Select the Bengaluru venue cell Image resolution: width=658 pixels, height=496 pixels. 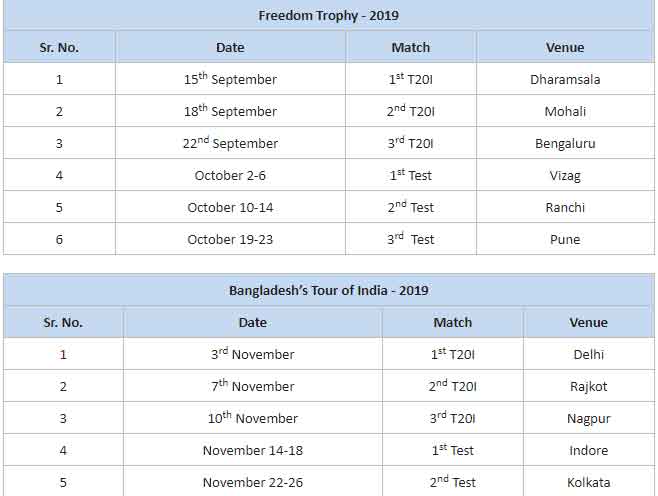(565, 144)
